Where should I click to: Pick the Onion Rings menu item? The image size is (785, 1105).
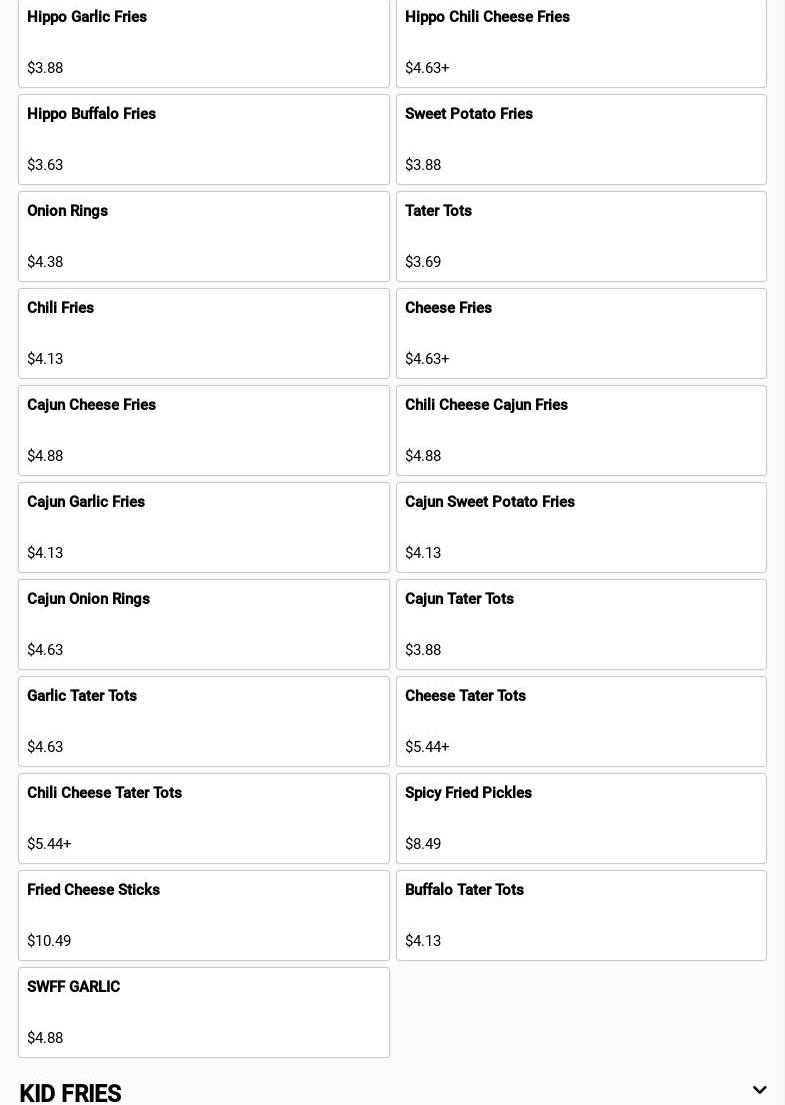click(x=203, y=236)
